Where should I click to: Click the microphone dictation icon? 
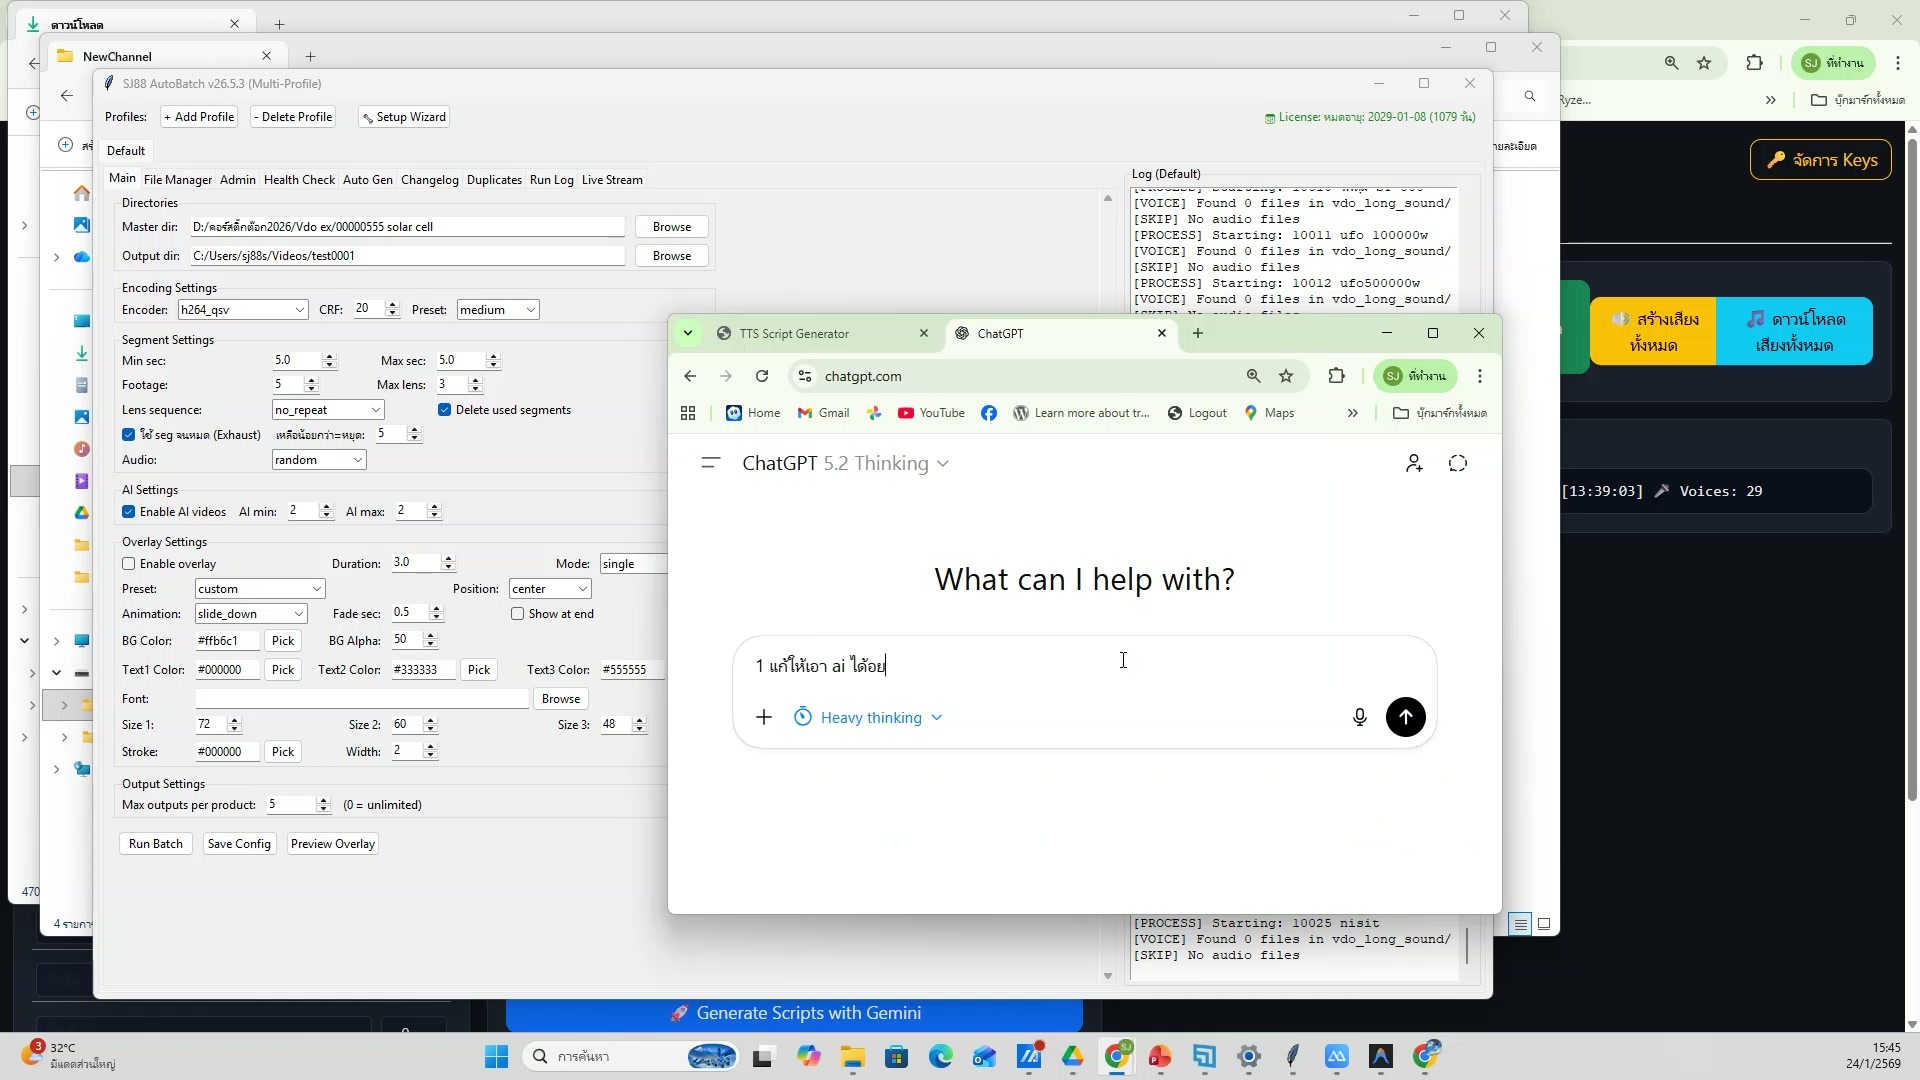click(1359, 717)
